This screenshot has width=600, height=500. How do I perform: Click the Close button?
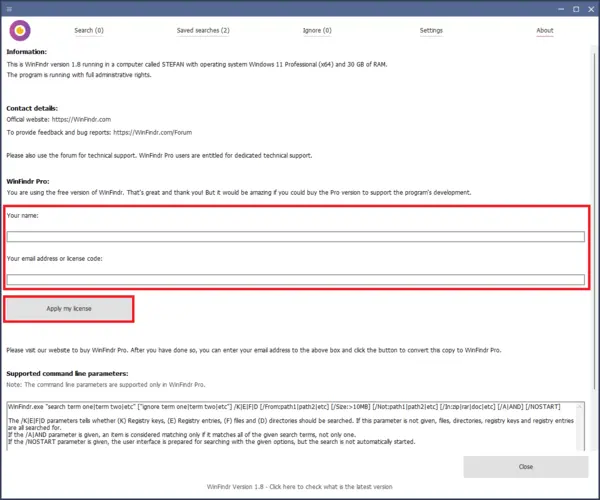click(x=526, y=467)
